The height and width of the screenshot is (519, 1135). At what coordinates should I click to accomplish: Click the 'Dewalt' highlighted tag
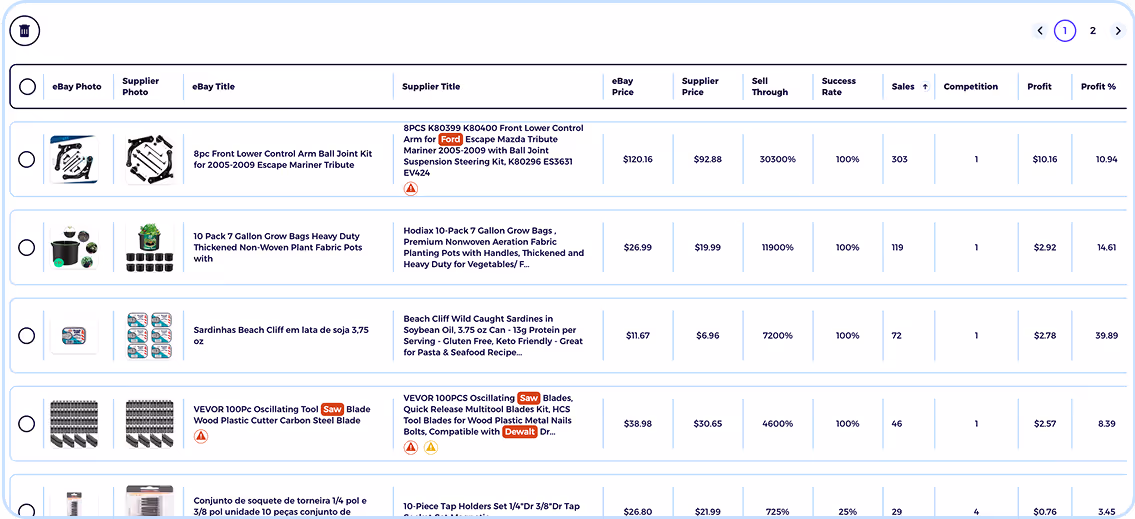pyautogui.click(x=519, y=432)
